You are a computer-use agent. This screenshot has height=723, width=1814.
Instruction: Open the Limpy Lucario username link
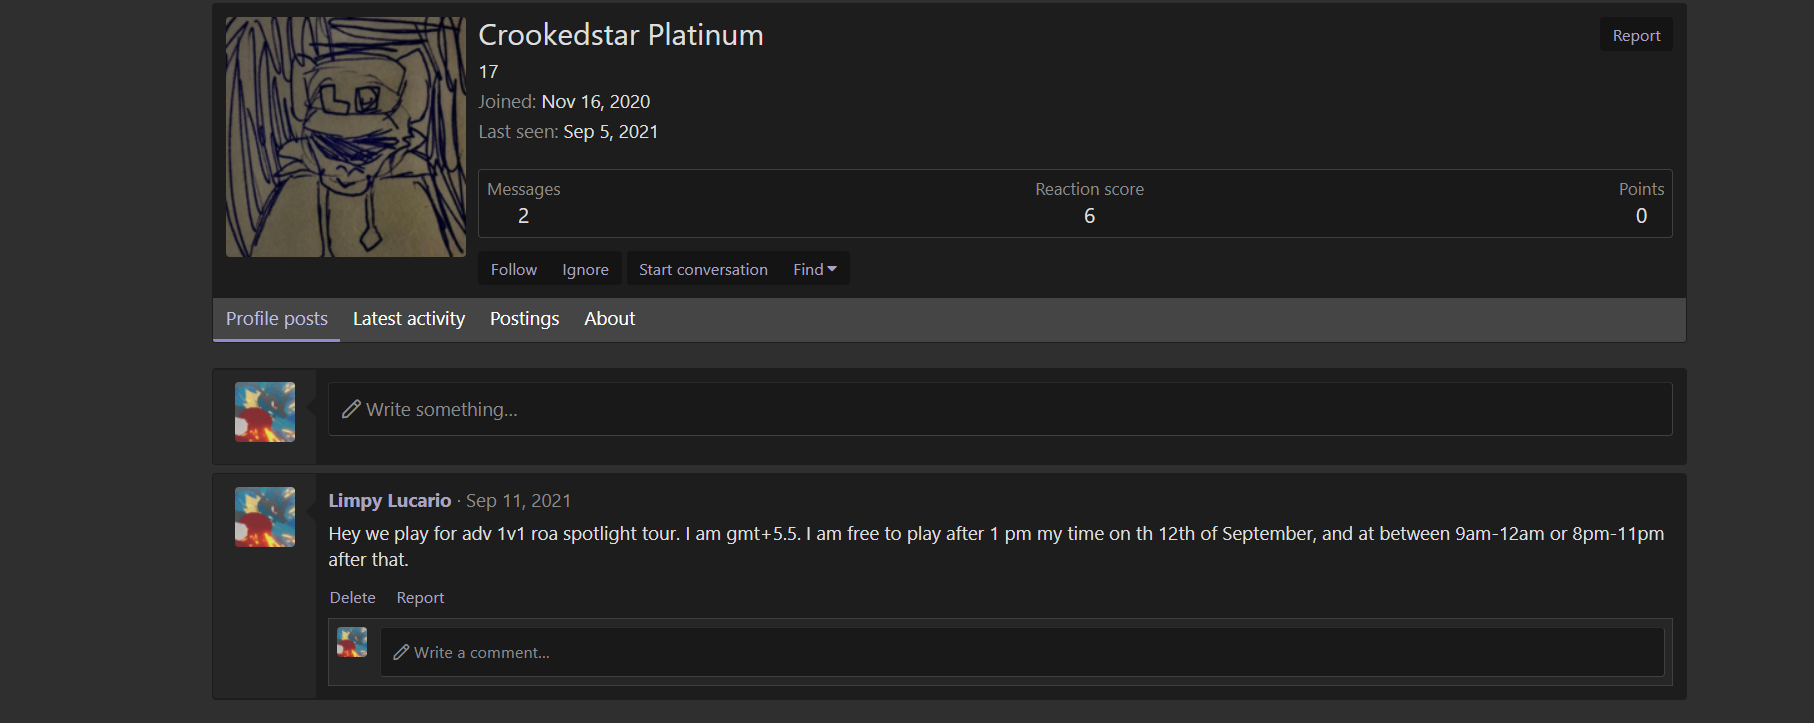pyautogui.click(x=390, y=500)
